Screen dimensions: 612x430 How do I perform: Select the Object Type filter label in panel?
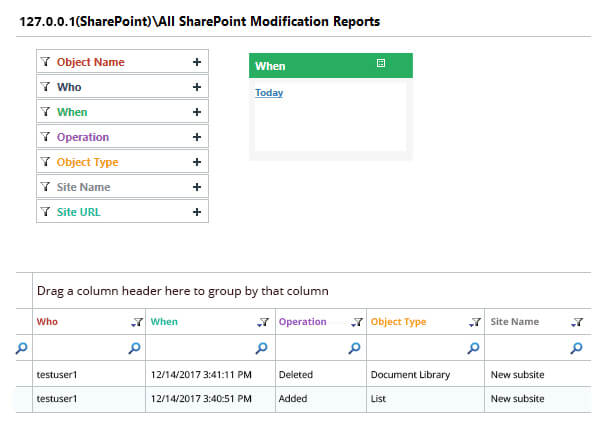(x=87, y=162)
